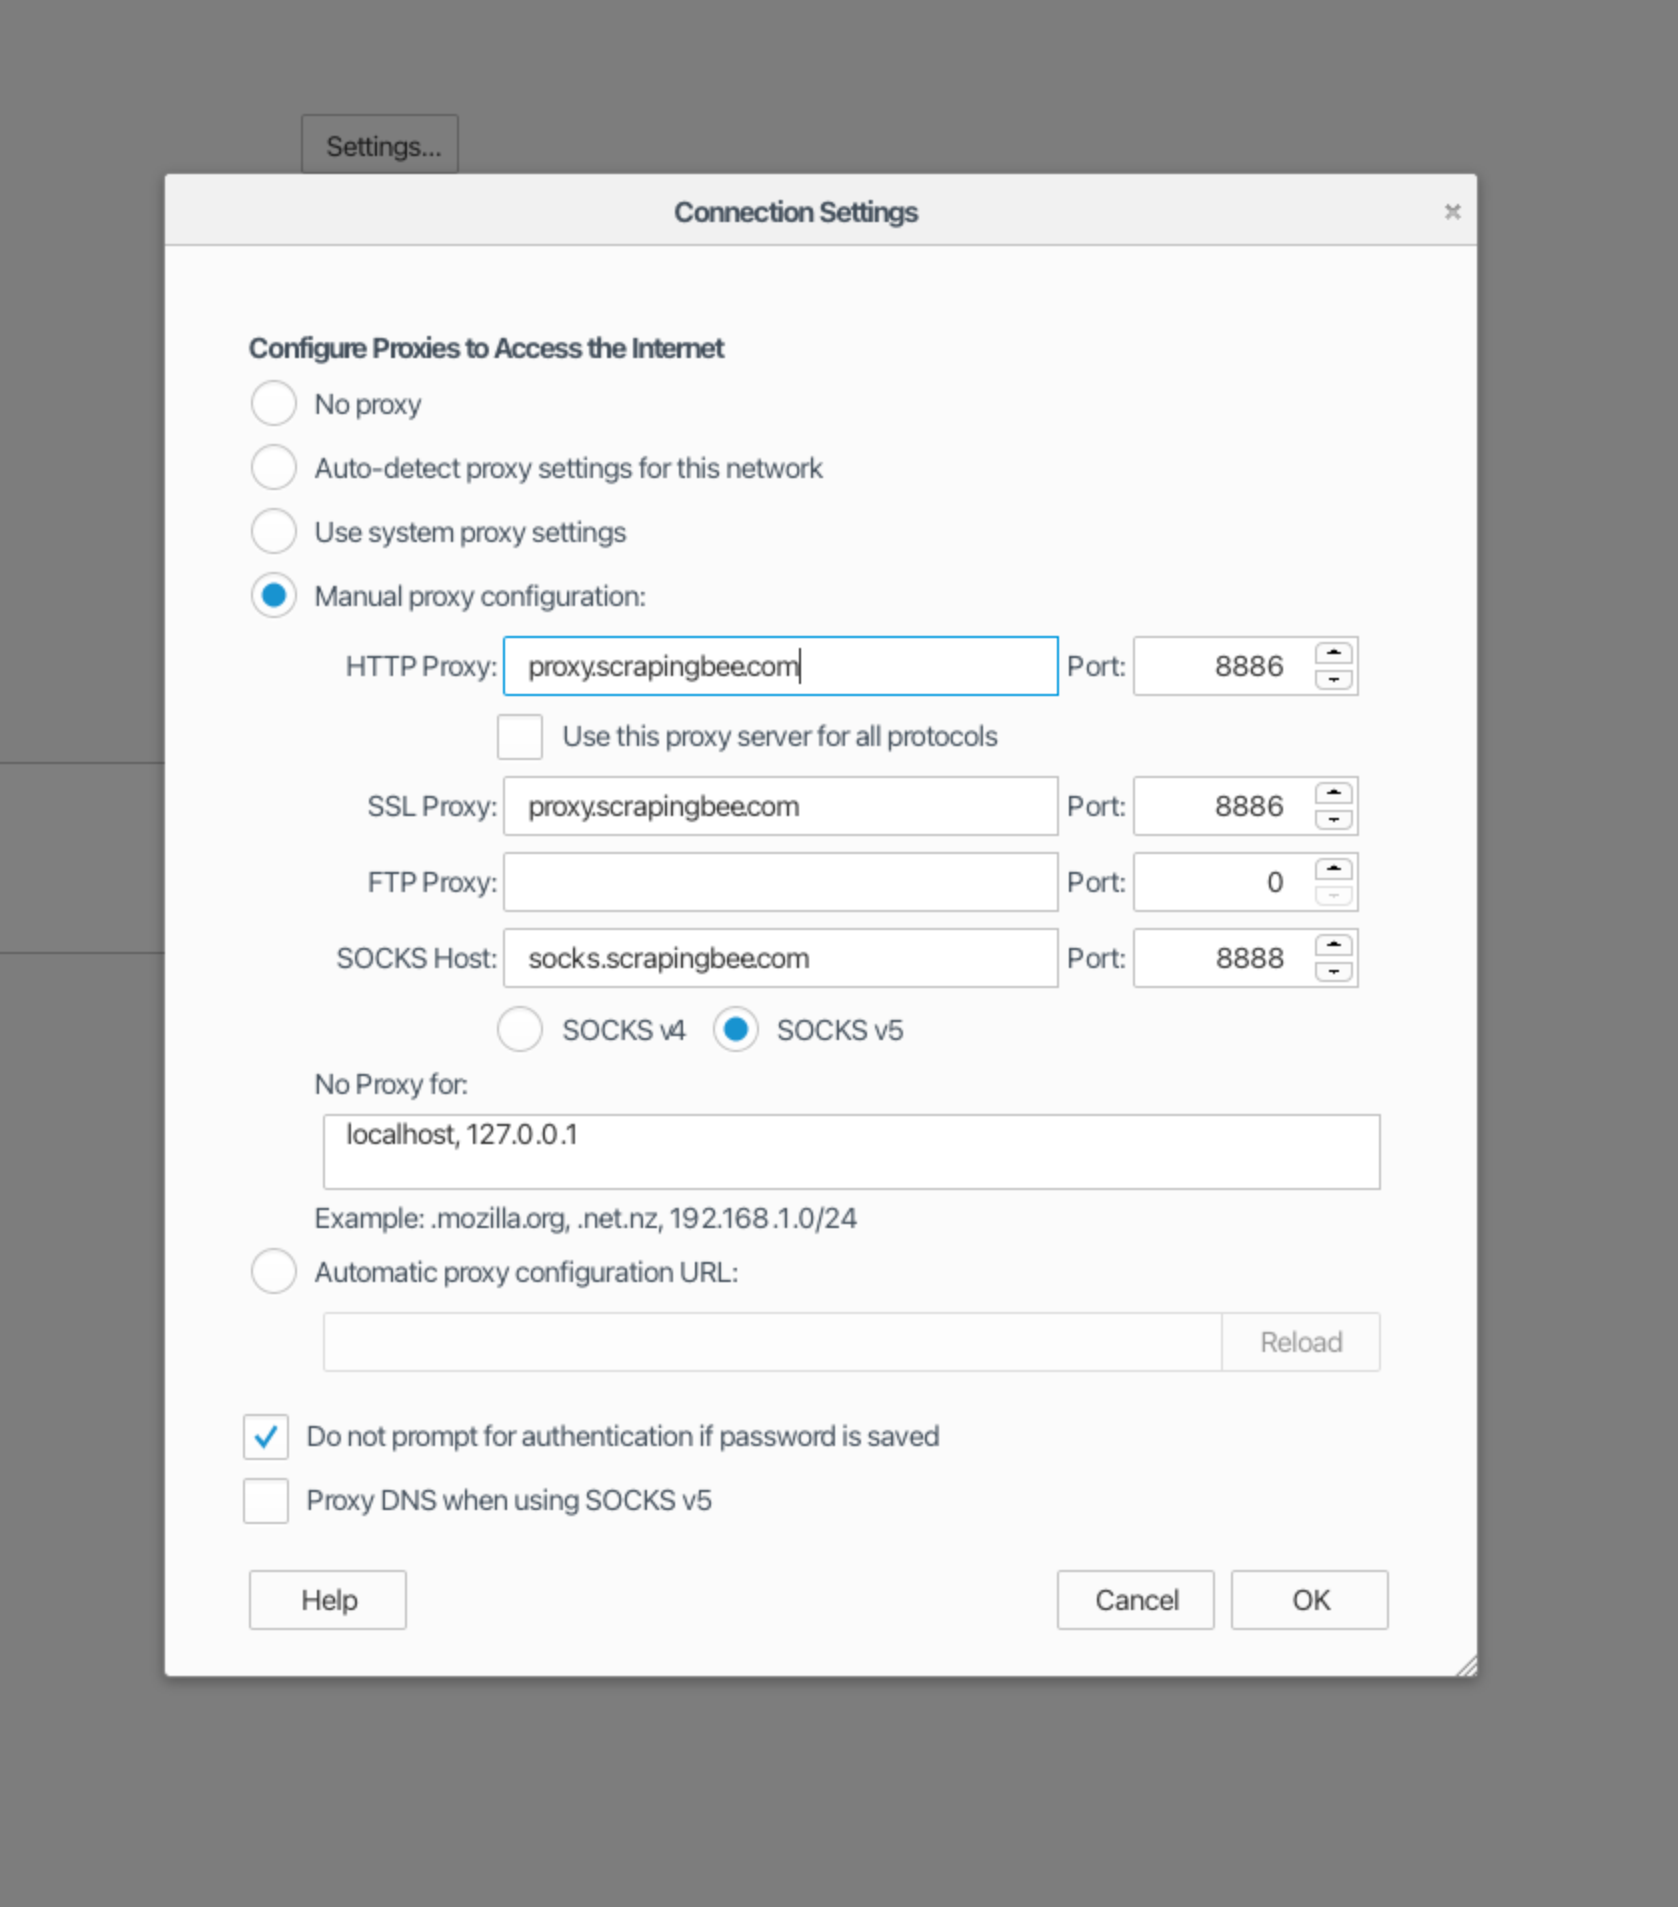Increase the SSL Proxy port number
1678x1907 pixels.
pyautogui.click(x=1333, y=793)
